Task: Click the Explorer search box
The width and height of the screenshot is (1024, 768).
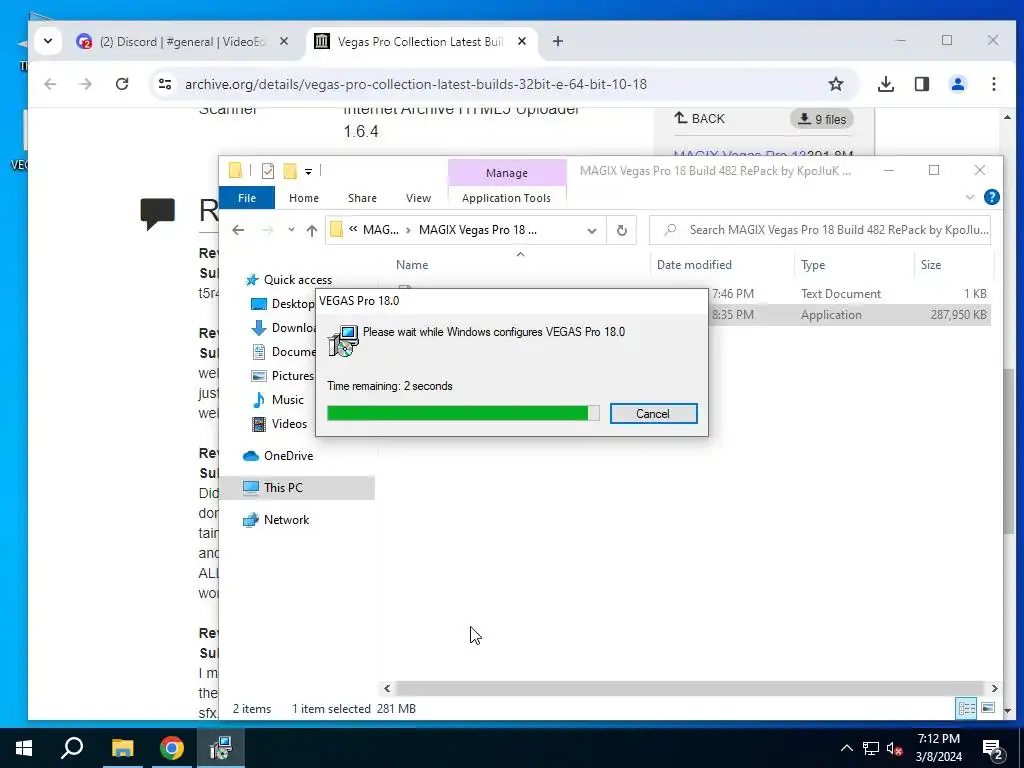Action: point(820,230)
